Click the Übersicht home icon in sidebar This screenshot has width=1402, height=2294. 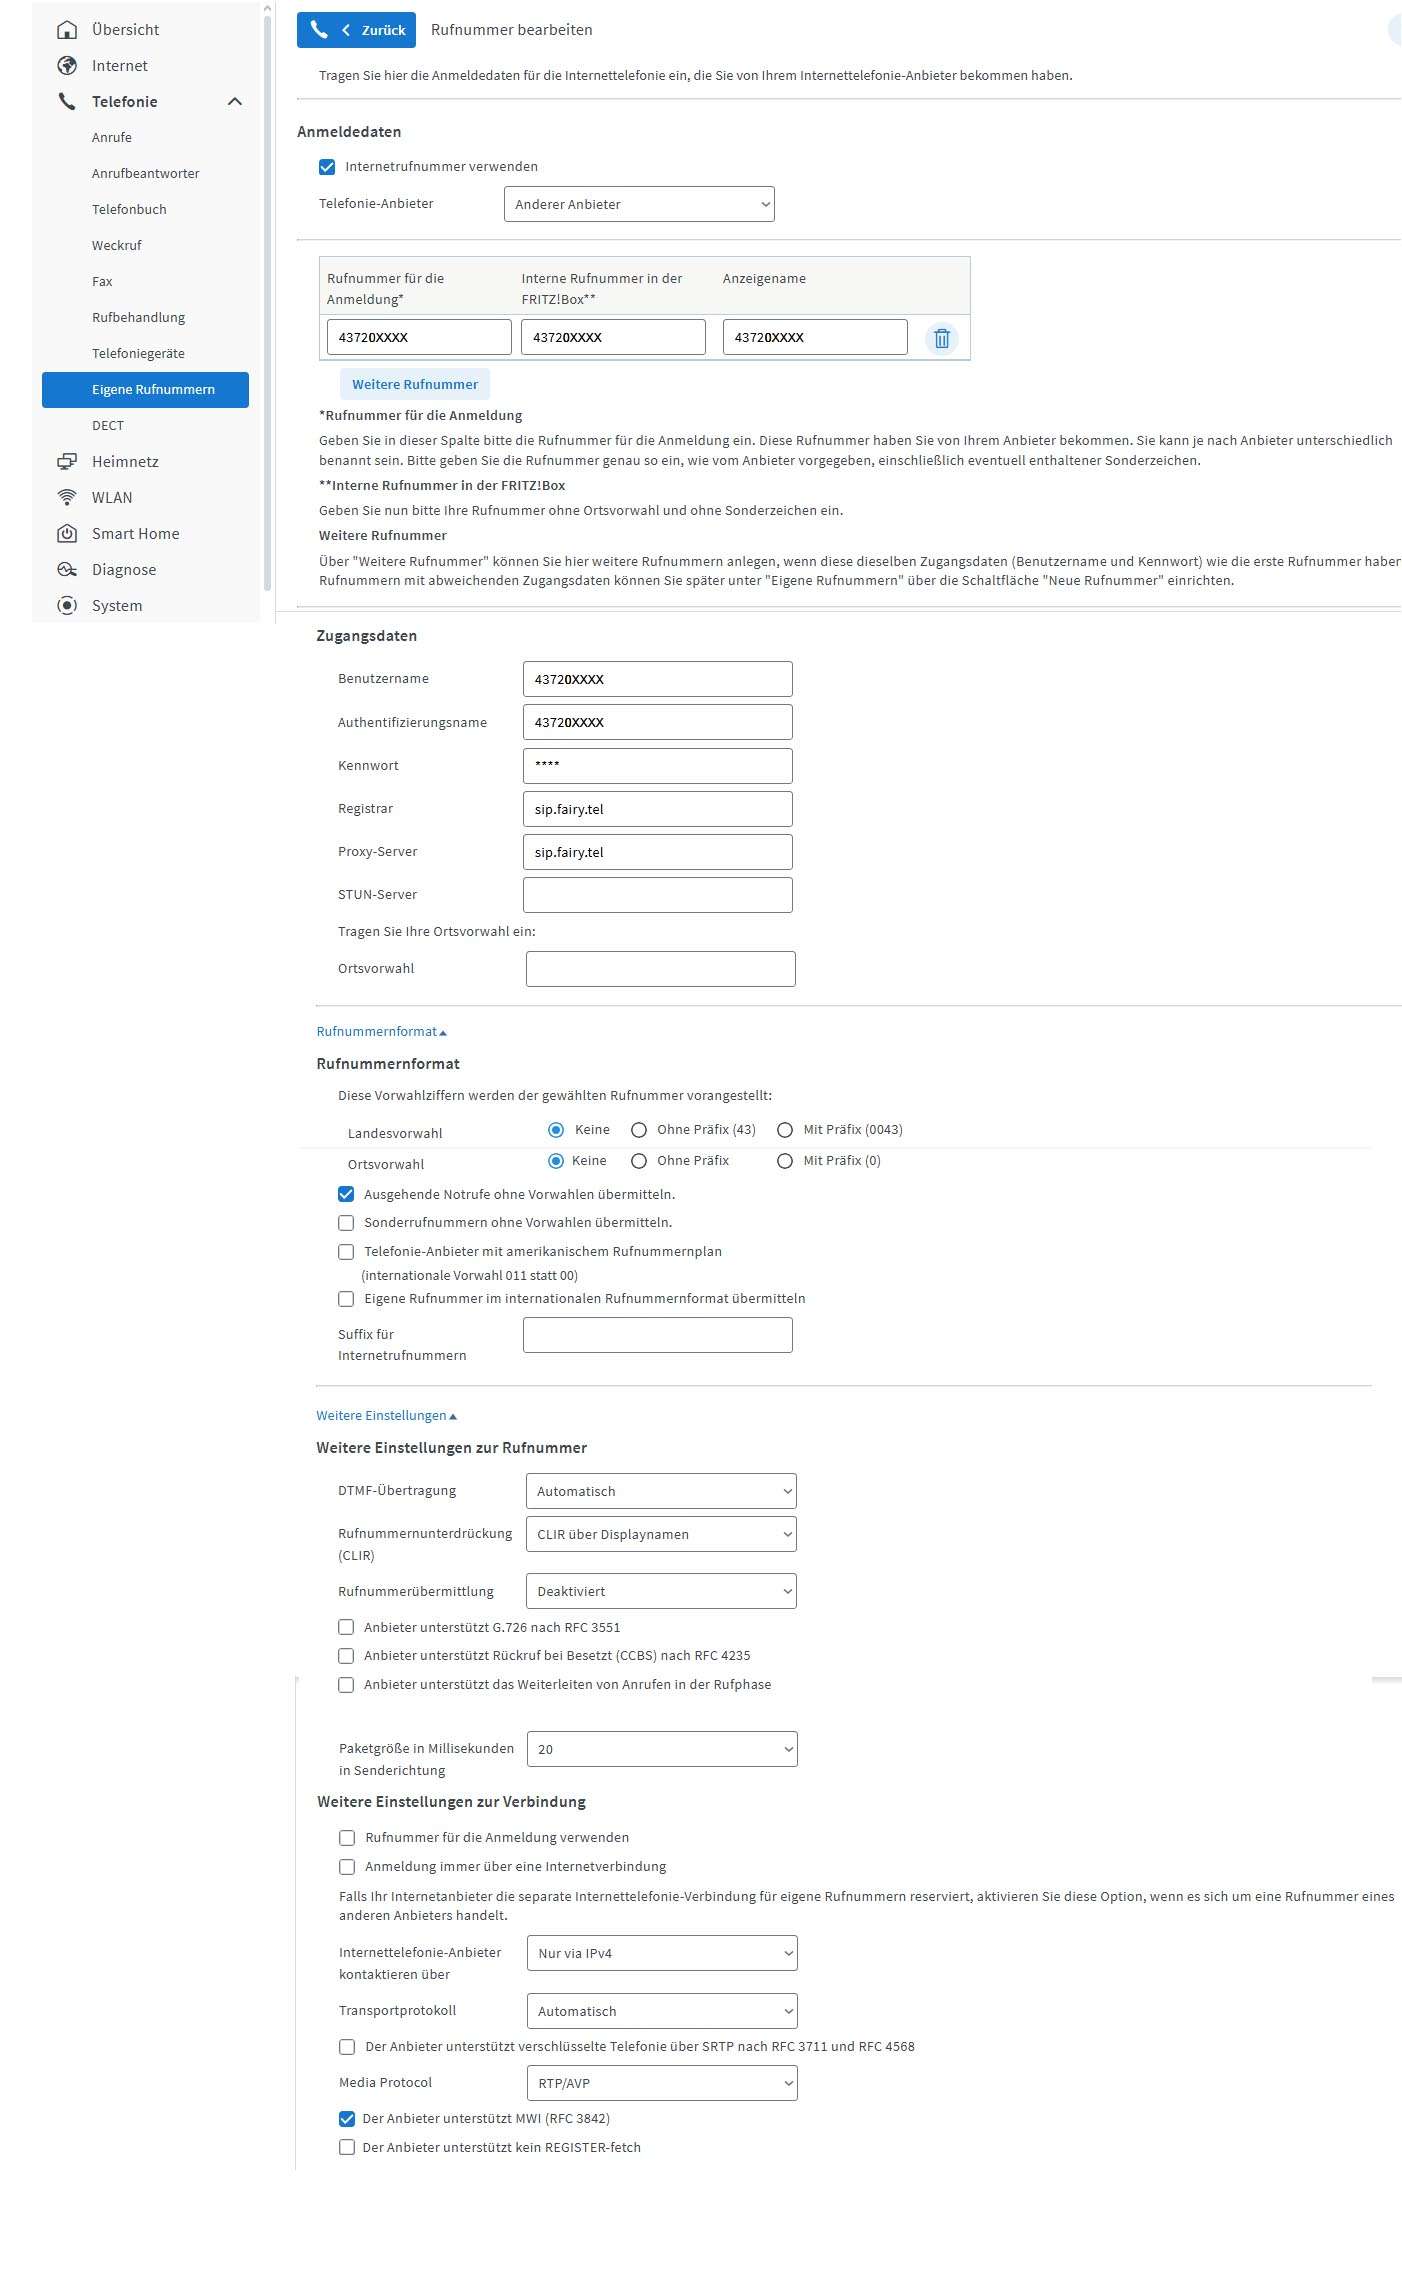coord(67,30)
